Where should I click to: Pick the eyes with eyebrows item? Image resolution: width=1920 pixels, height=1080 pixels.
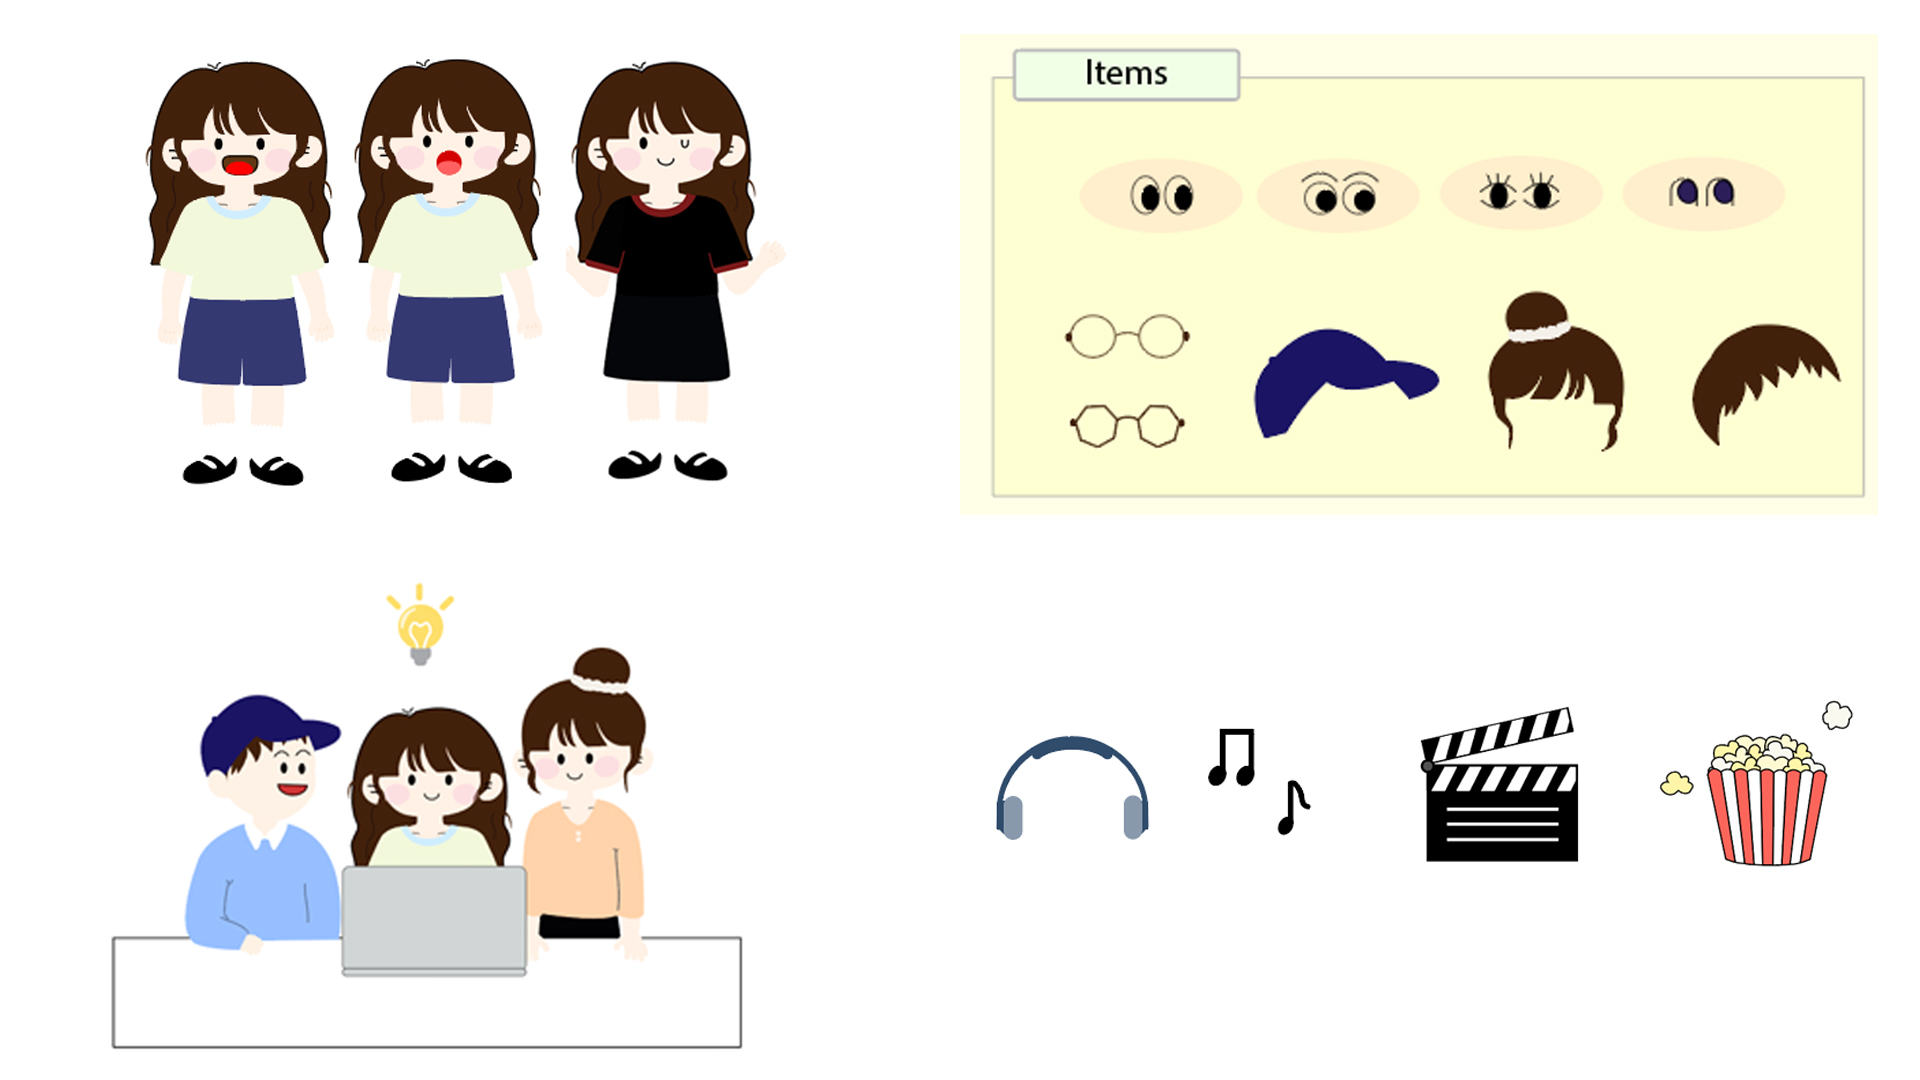click(1339, 195)
